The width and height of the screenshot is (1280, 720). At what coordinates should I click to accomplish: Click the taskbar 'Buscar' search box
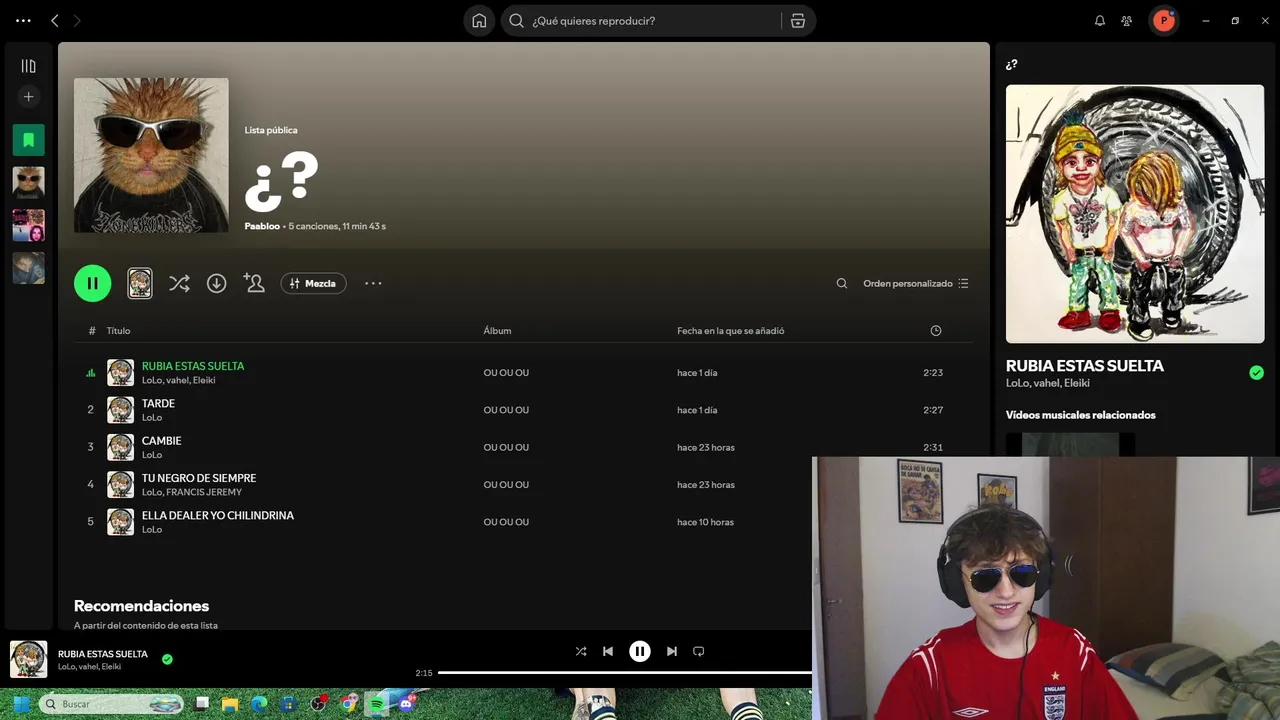tap(112, 704)
